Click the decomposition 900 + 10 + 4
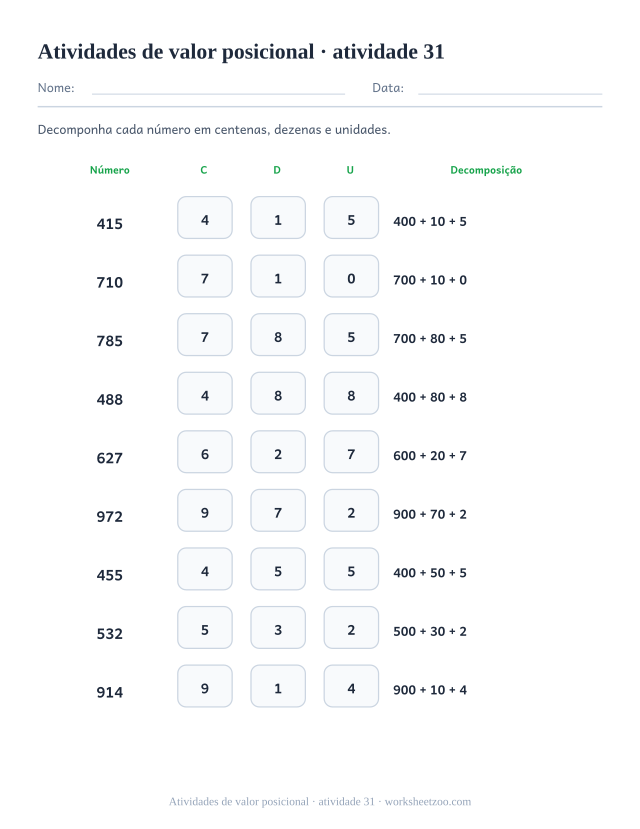Image resolution: width=640 pixels, height=829 pixels. 430,690
